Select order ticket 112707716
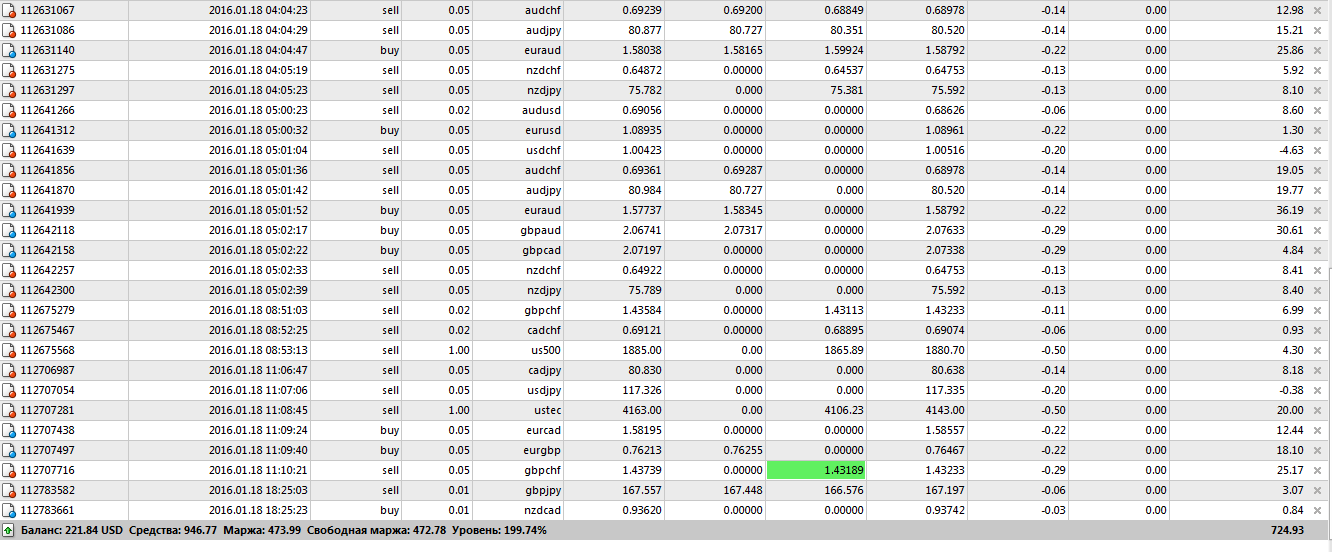This screenshot has height=552, width=1332. coord(47,470)
